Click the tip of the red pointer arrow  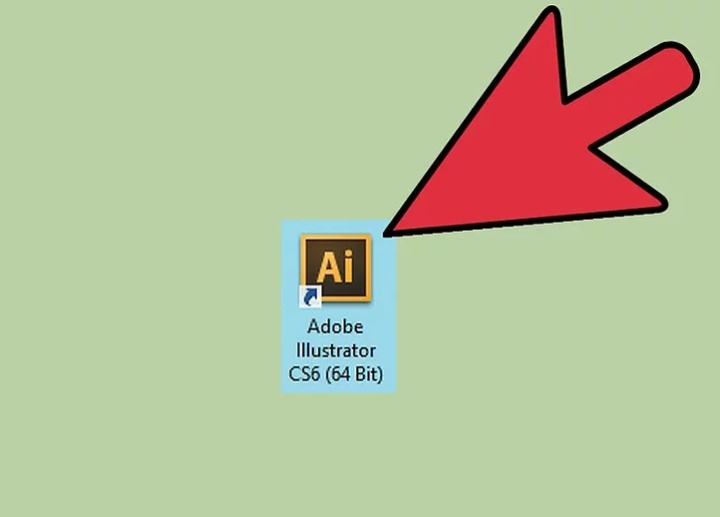[x=387, y=233]
